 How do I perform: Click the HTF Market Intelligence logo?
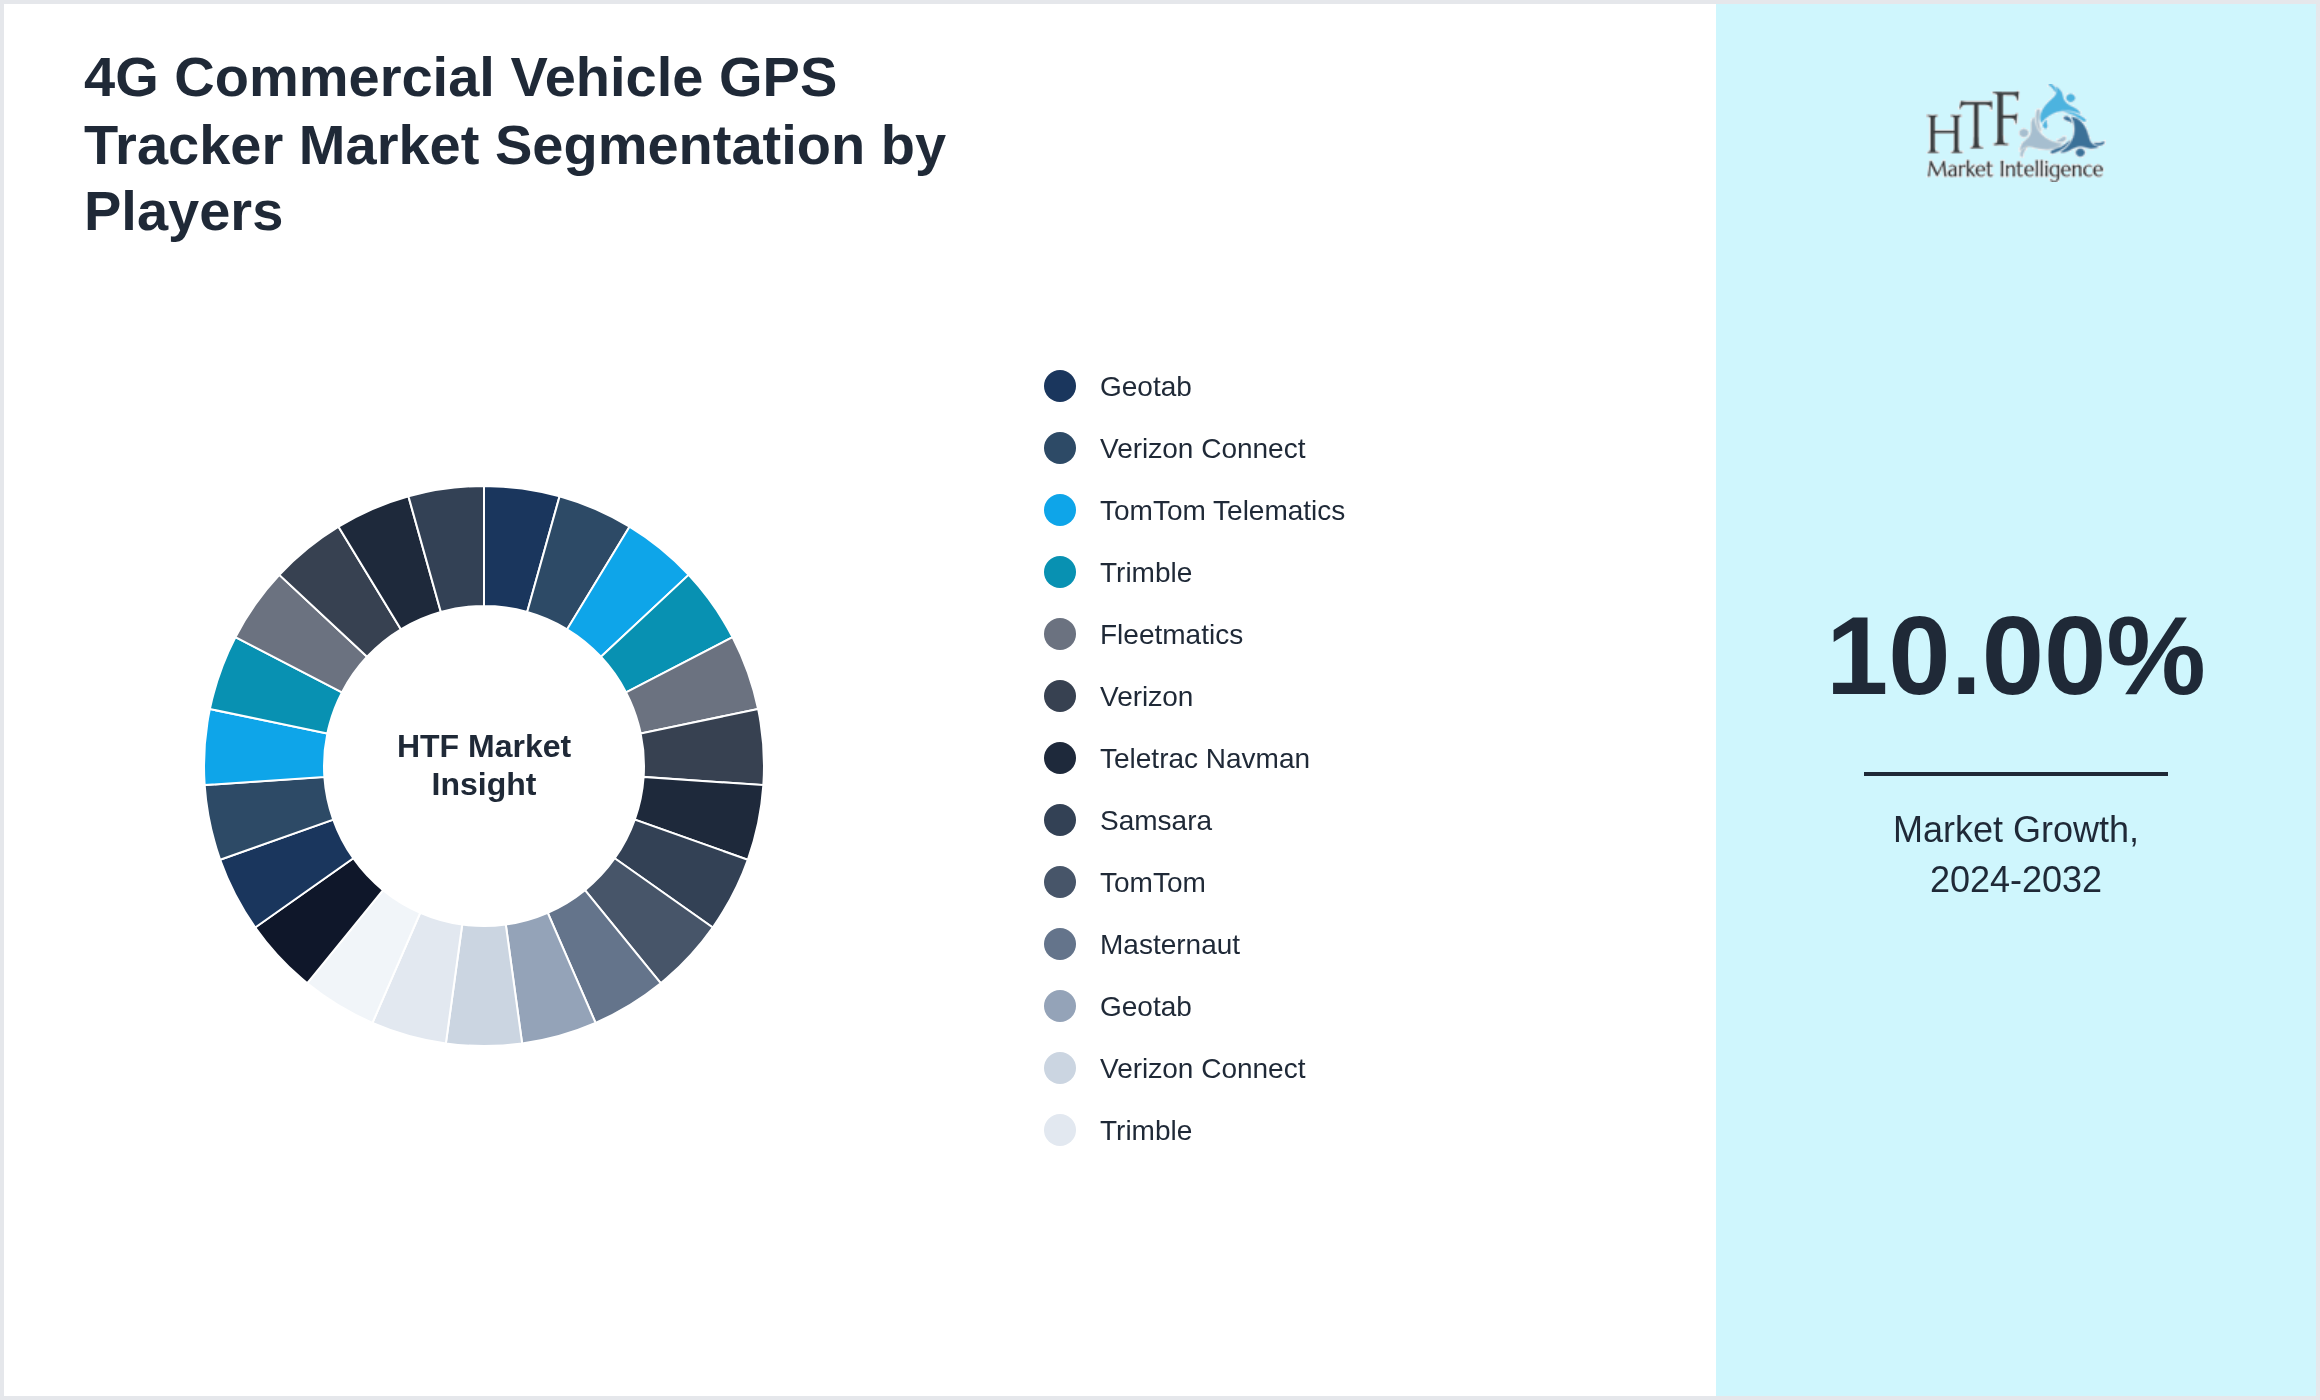pyautogui.click(x=2015, y=132)
